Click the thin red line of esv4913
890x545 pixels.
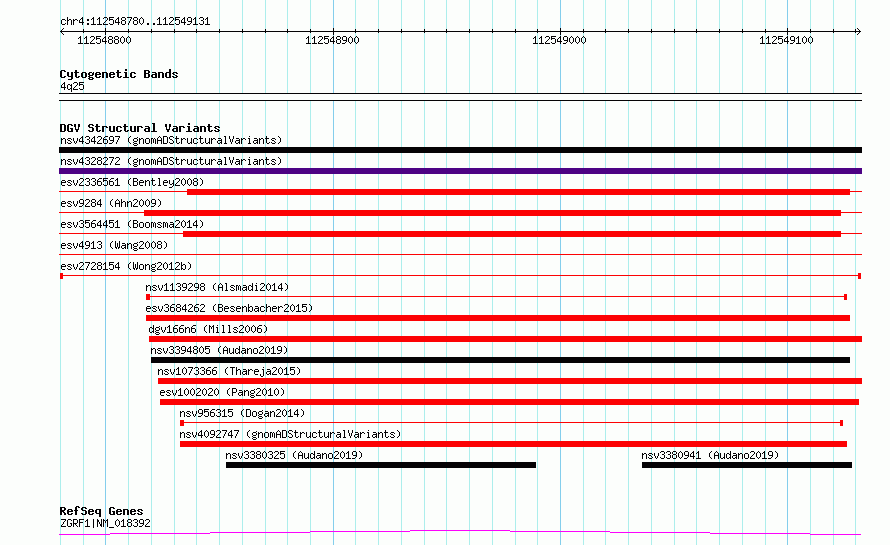[460, 254]
